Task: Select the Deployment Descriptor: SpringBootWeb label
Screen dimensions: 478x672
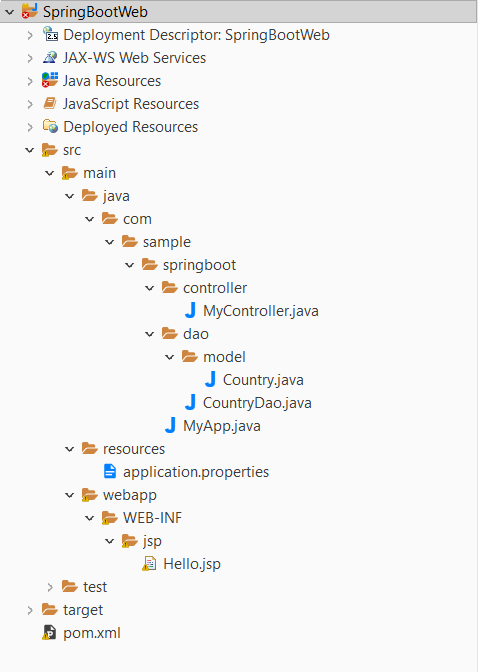Action: pos(196,35)
